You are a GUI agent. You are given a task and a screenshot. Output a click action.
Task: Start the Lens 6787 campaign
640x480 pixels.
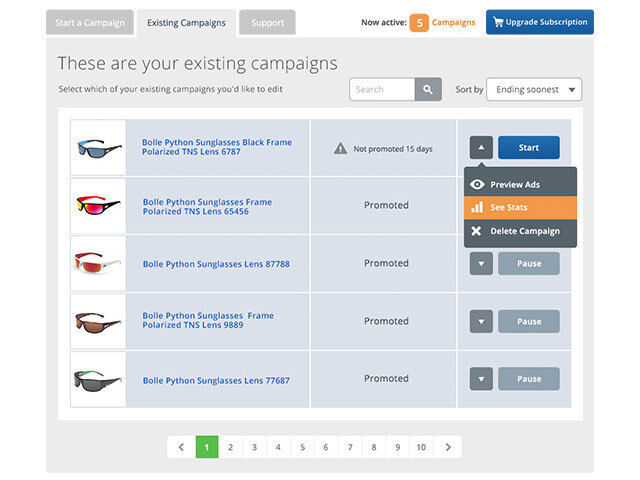(529, 147)
